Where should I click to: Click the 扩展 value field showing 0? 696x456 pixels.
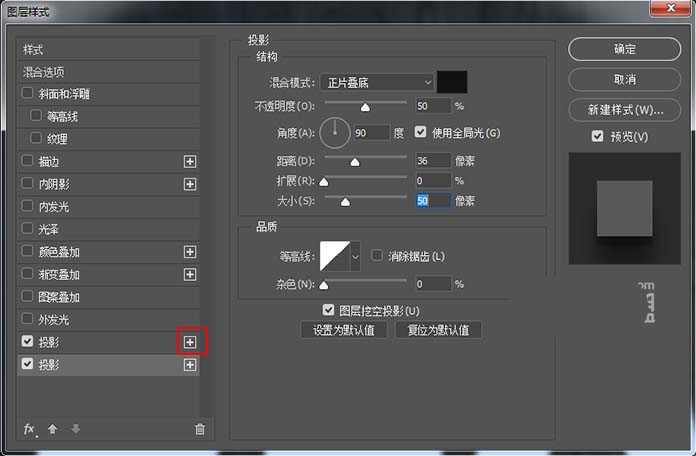click(x=433, y=180)
